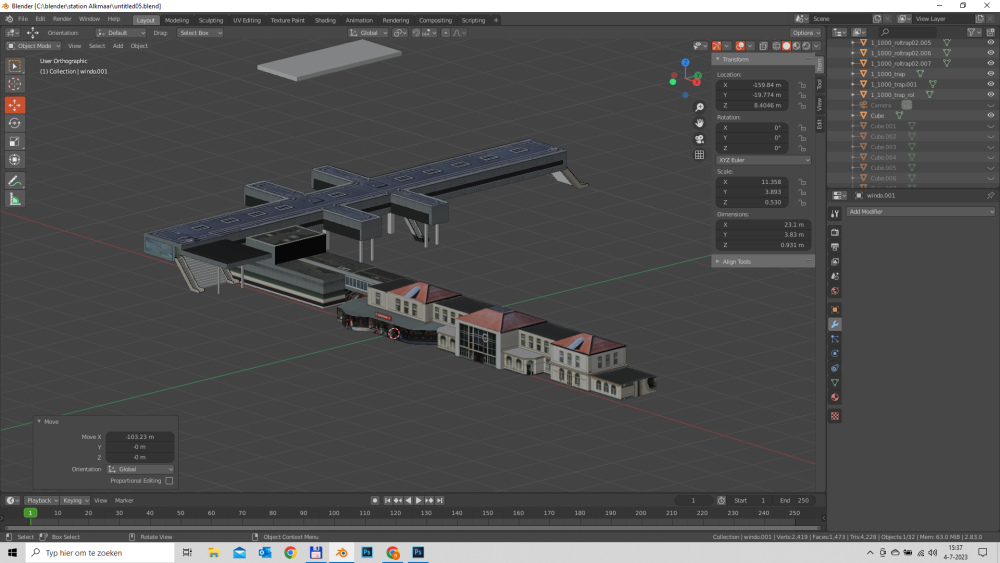Switch to orthographic/perspective grid view icon
1000x563 pixels.
point(699,154)
